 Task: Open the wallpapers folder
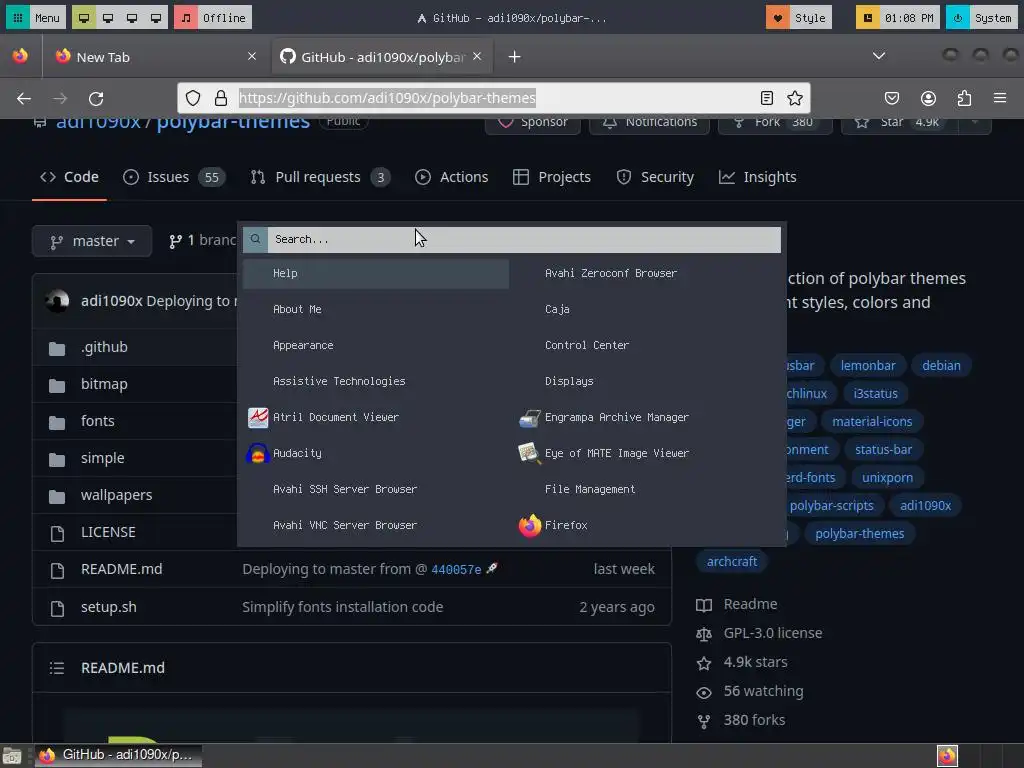pyautogui.click(x=116, y=495)
